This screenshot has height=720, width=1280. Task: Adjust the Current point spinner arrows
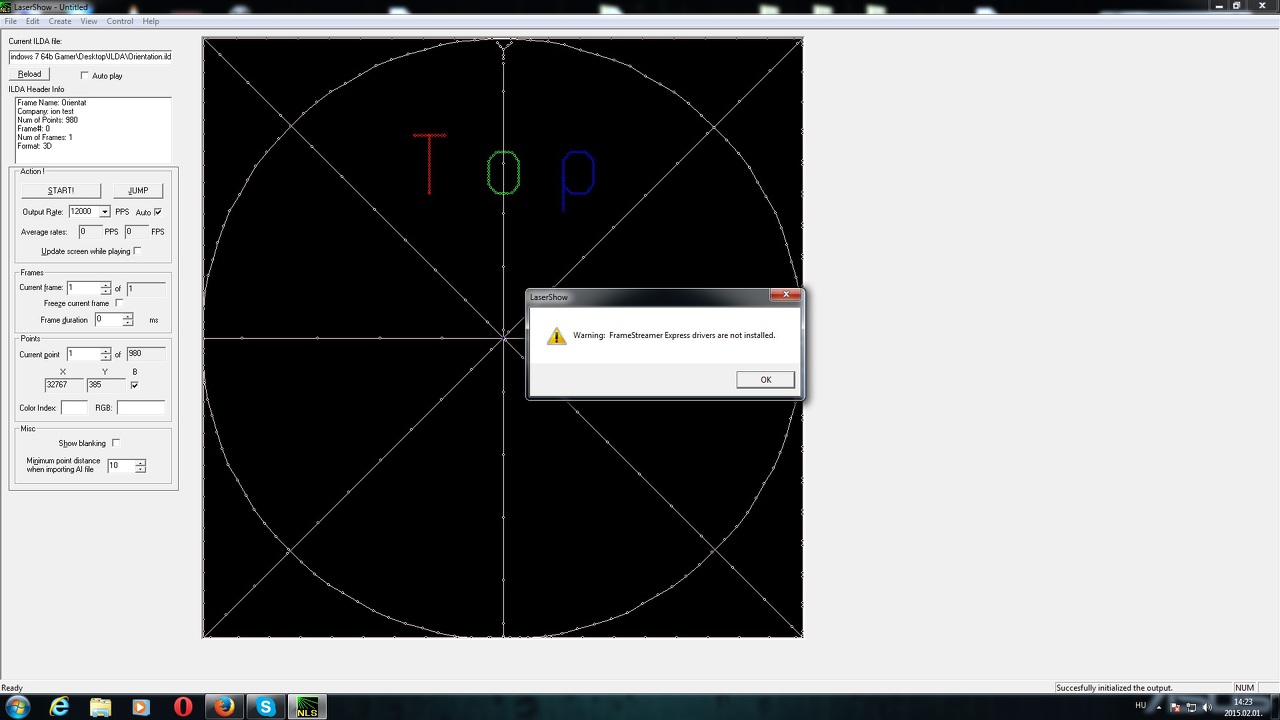click(x=106, y=354)
